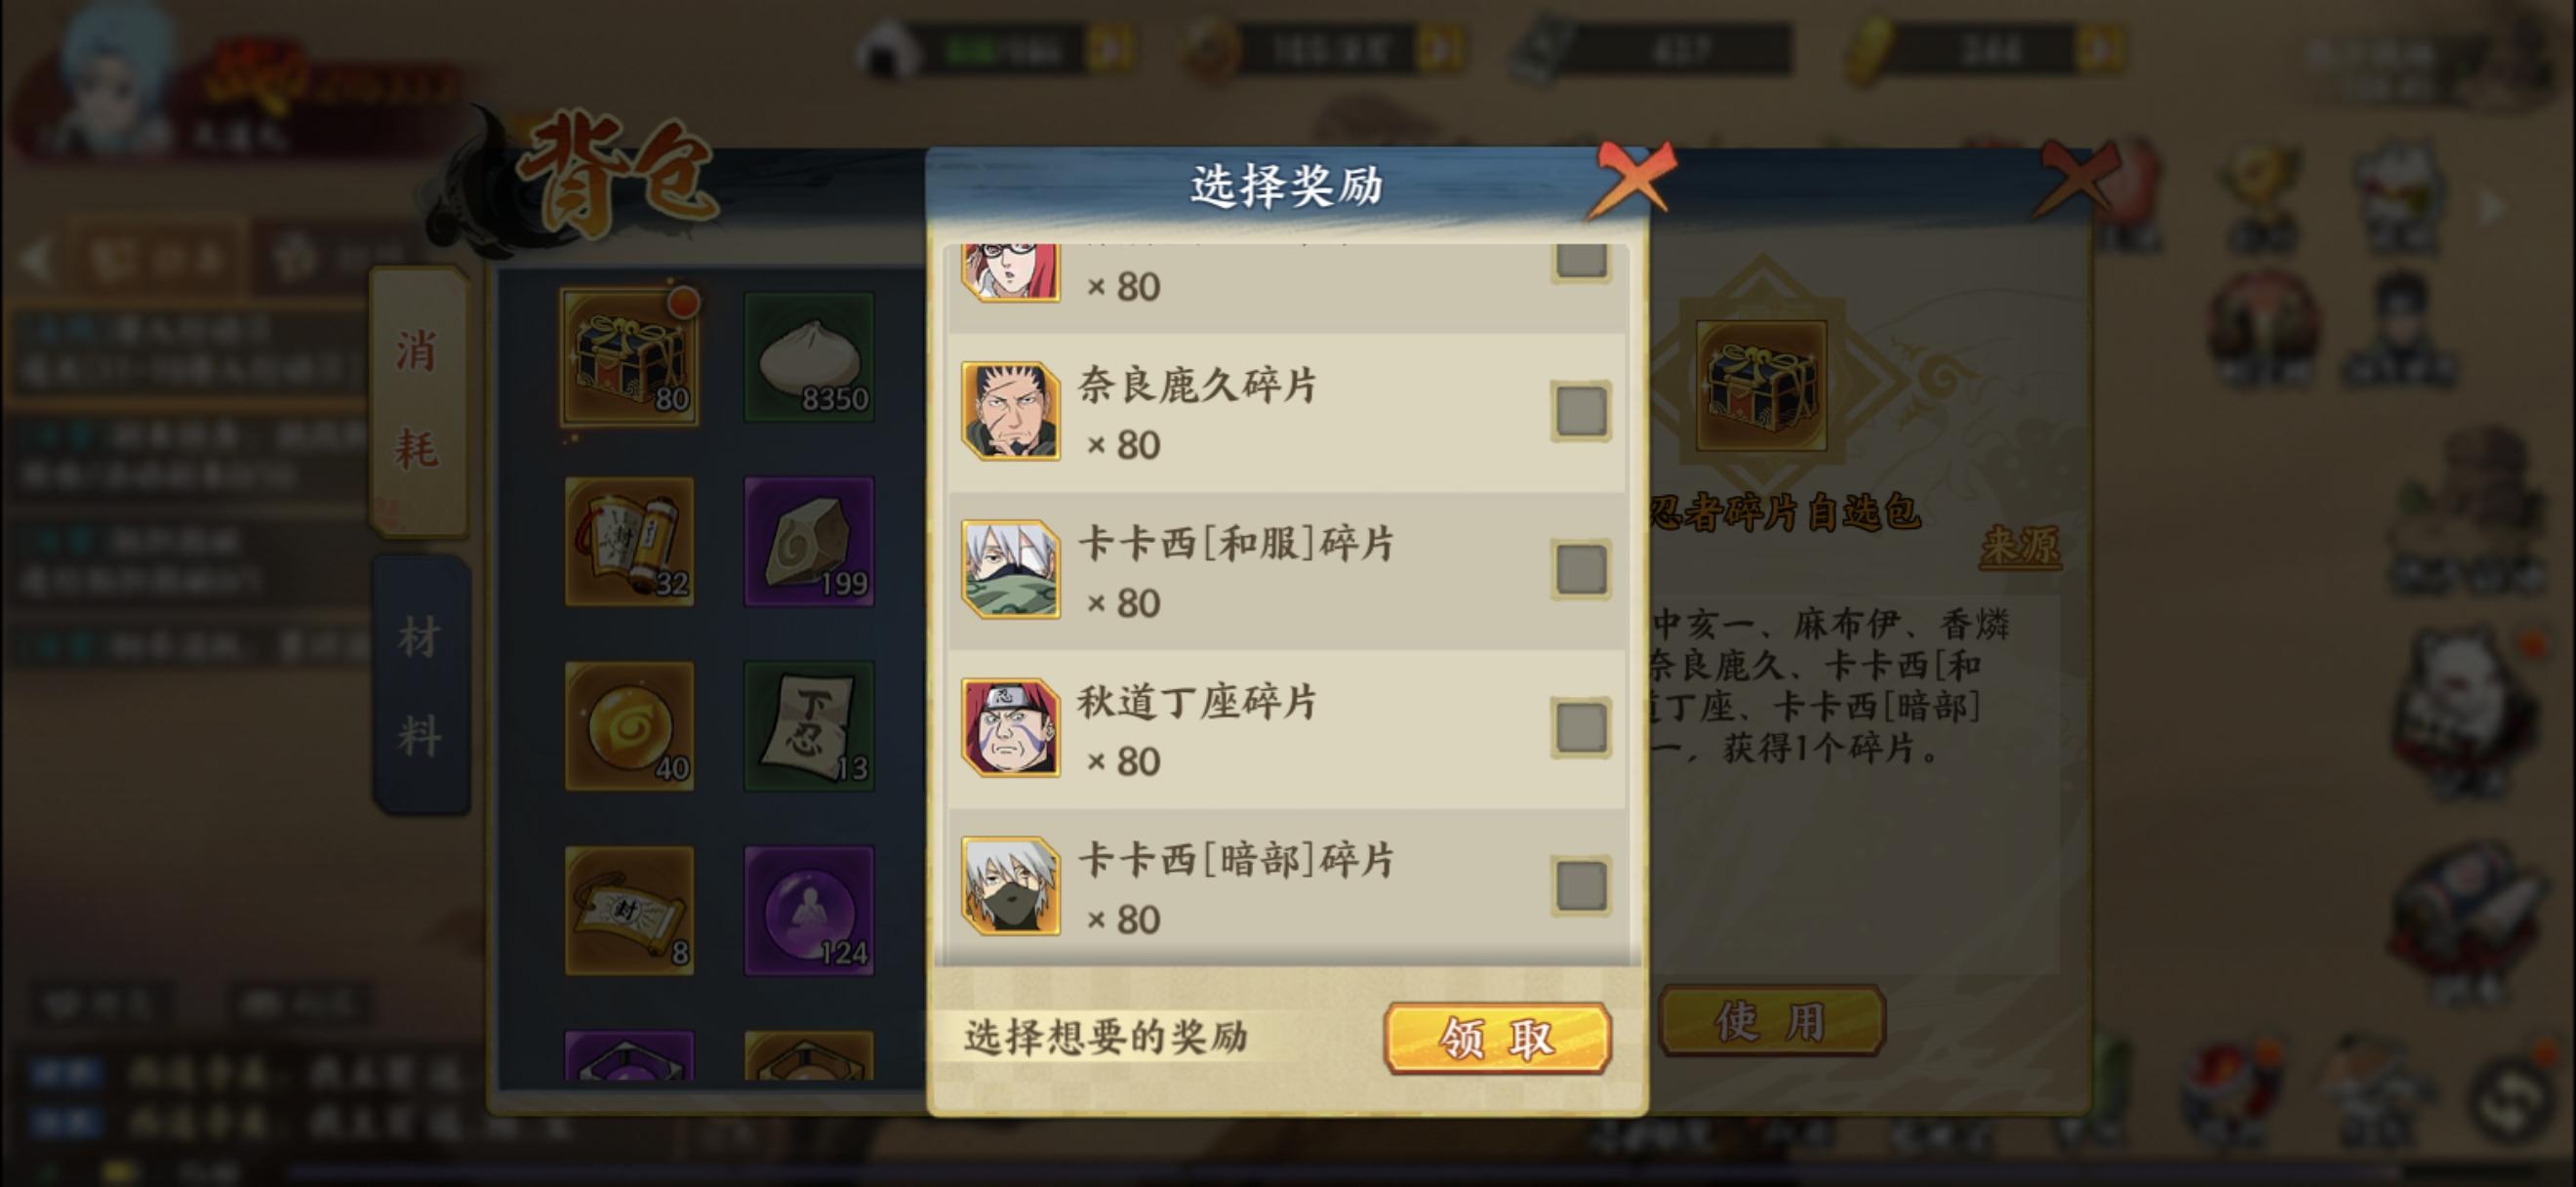Select the steamed bun item 8350
Image resolution: width=2576 pixels, height=1187 pixels.
(809, 358)
